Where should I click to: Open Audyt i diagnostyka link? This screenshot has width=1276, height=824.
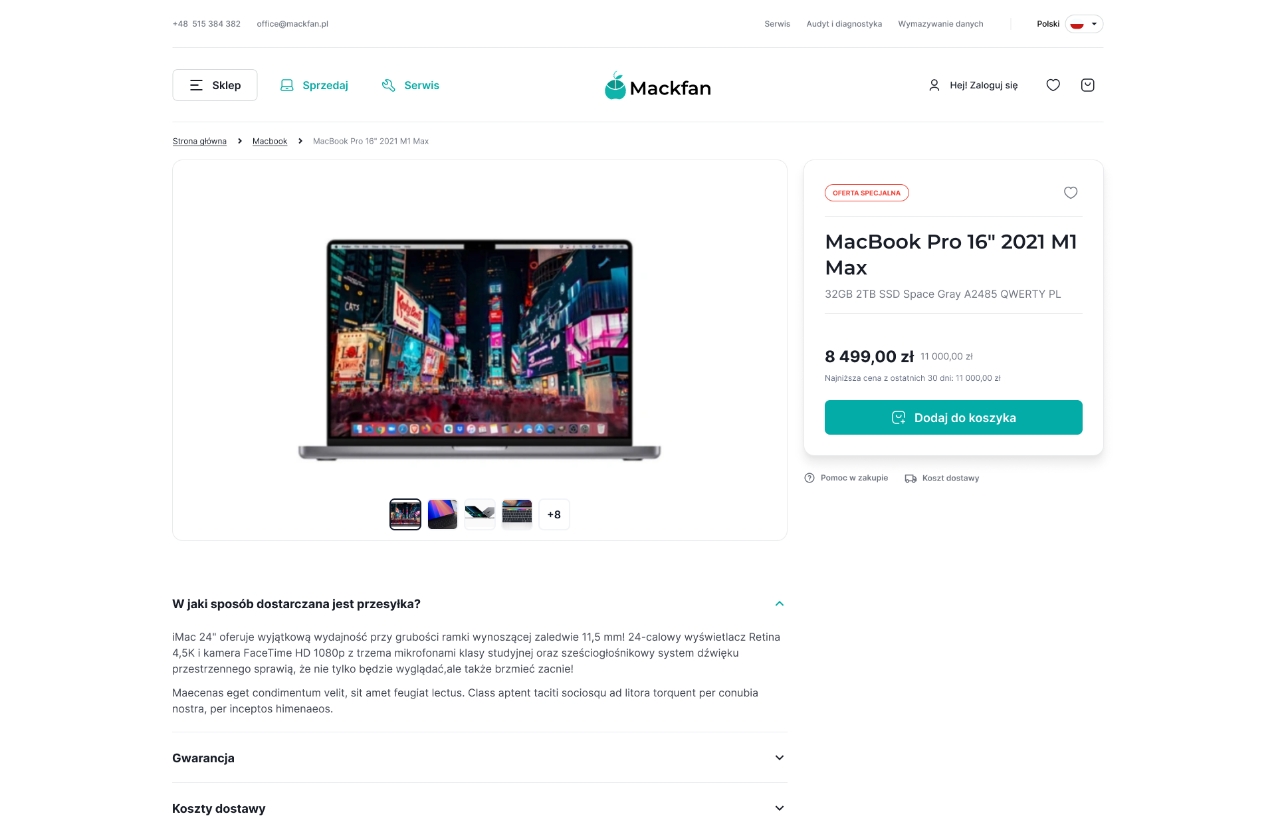(x=844, y=24)
